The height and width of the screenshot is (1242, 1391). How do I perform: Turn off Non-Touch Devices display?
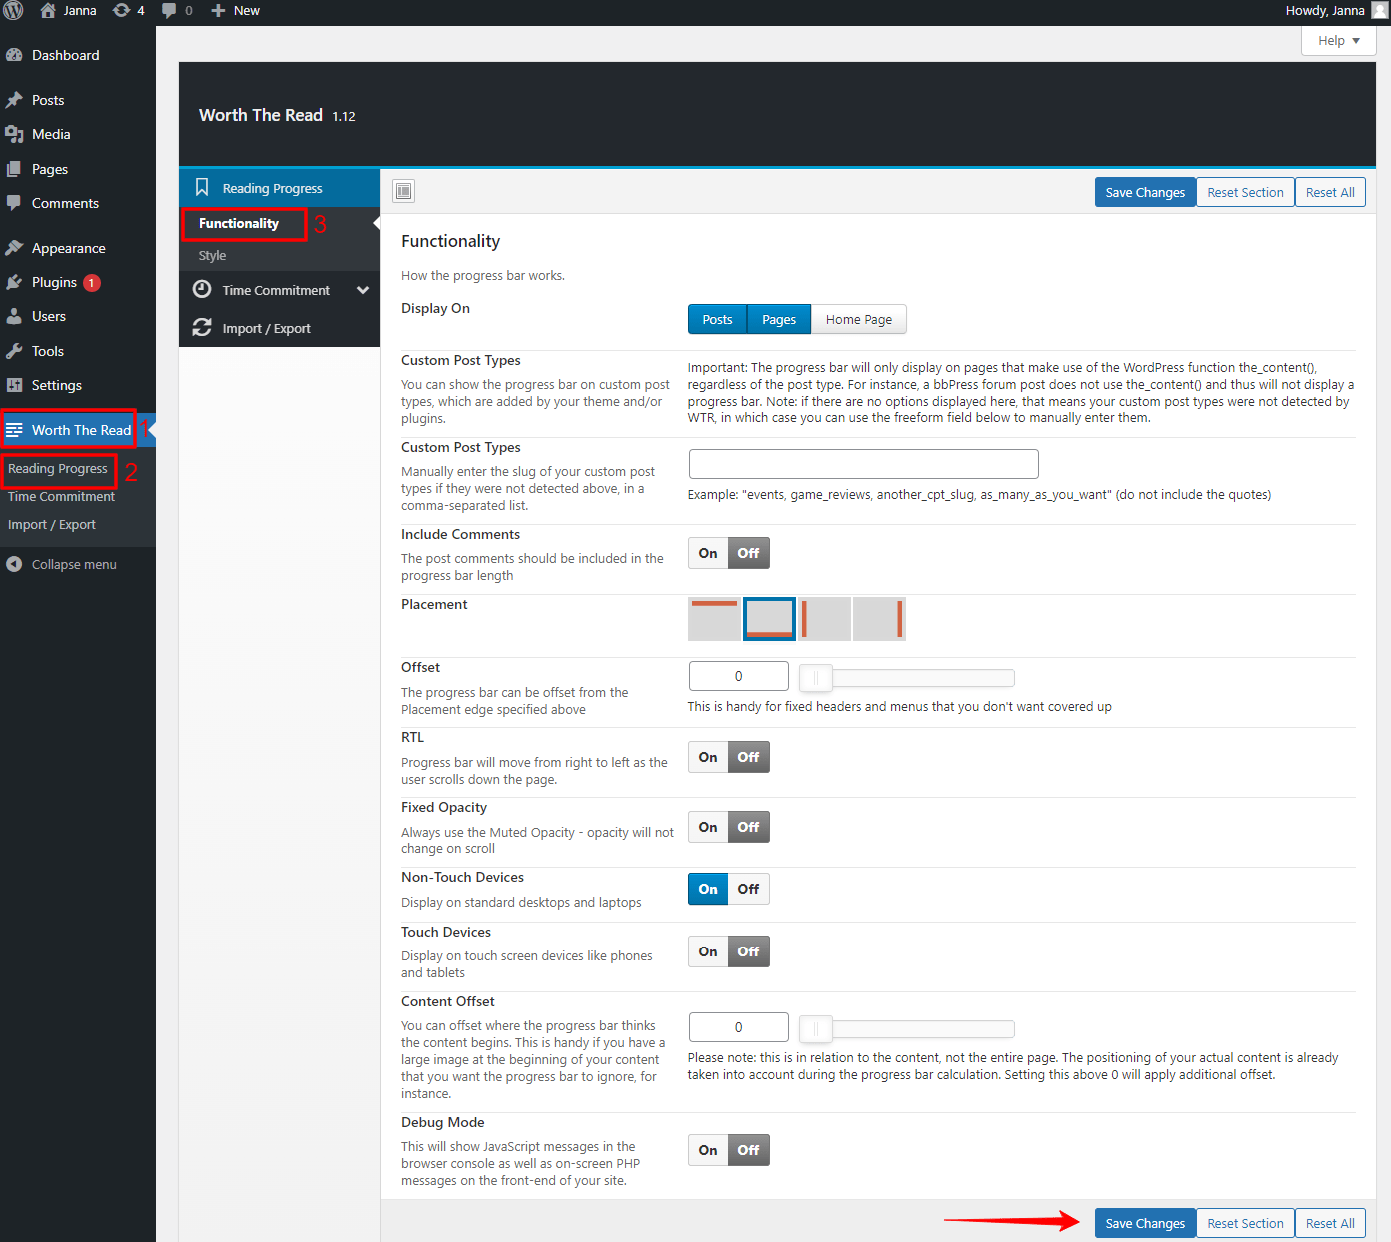[x=748, y=888]
